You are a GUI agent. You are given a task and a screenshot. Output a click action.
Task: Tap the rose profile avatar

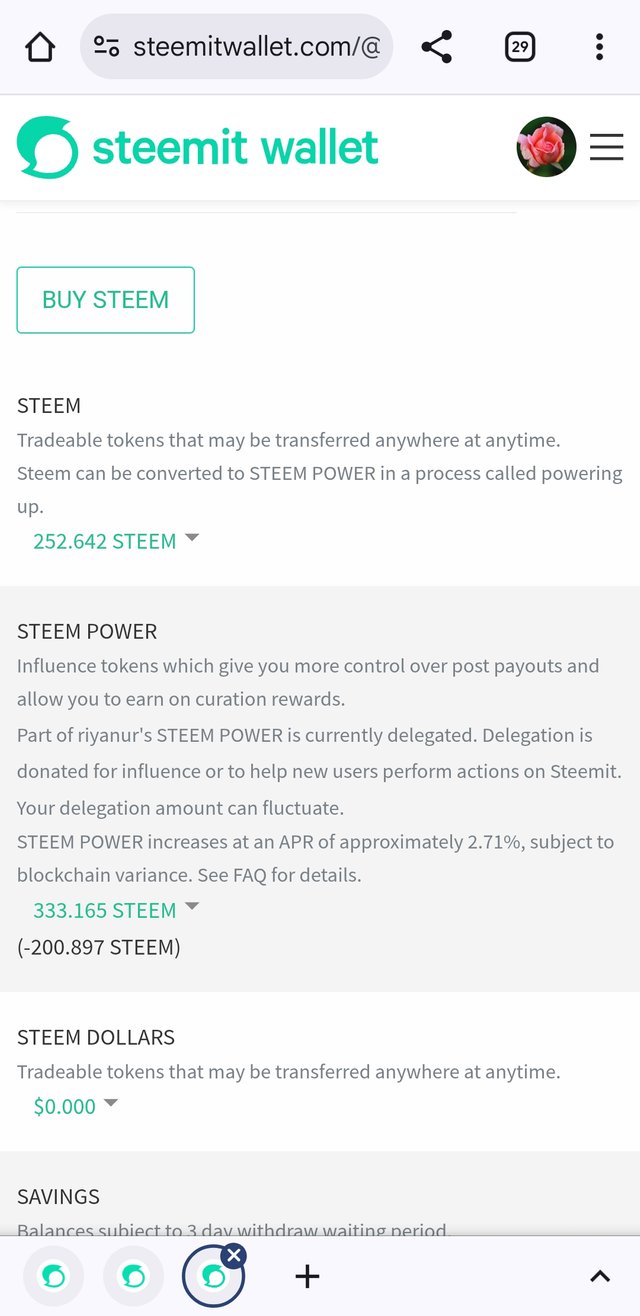[x=546, y=147]
